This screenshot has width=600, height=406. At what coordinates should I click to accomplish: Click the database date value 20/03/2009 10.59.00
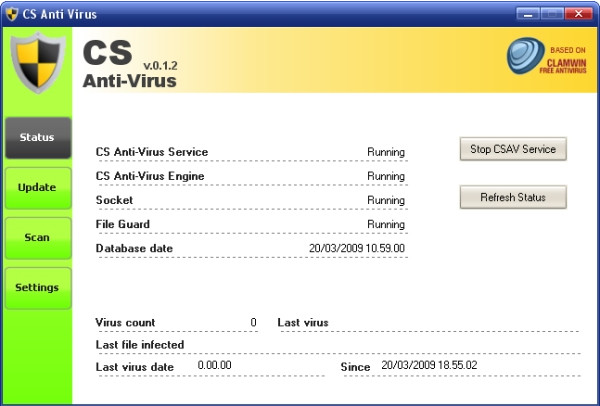pyautogui.click(x=357, y=248)
